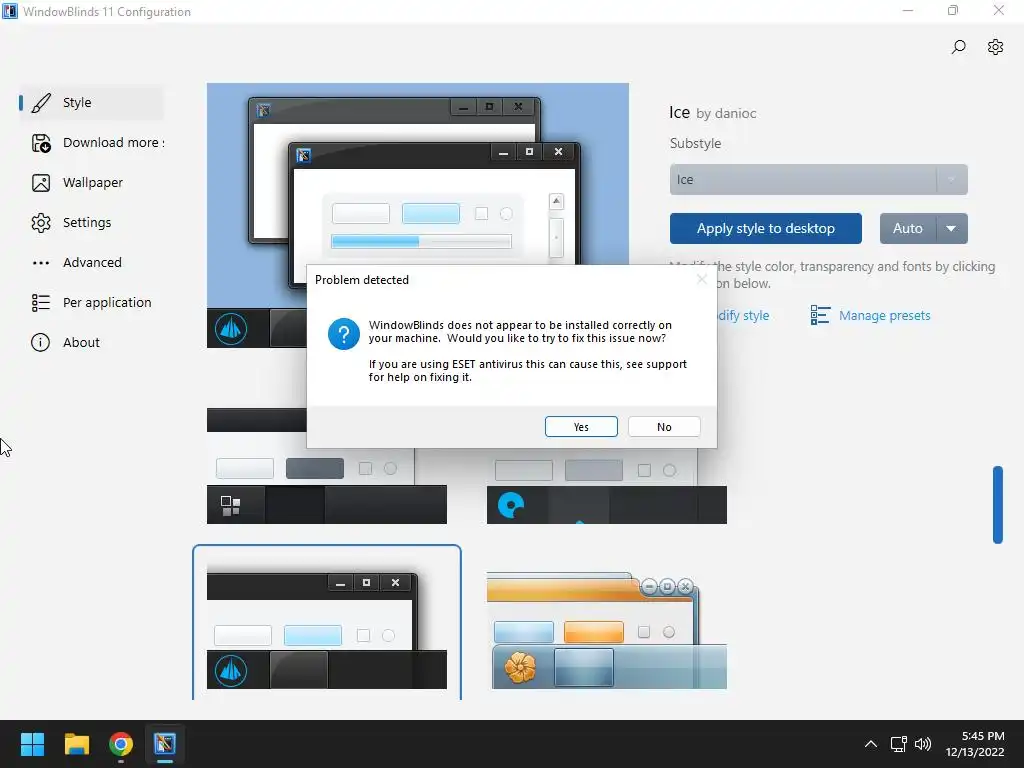Open File Explorer from taskbar
The height and width of the screenshot is (768, 1024).
(76, 744)
